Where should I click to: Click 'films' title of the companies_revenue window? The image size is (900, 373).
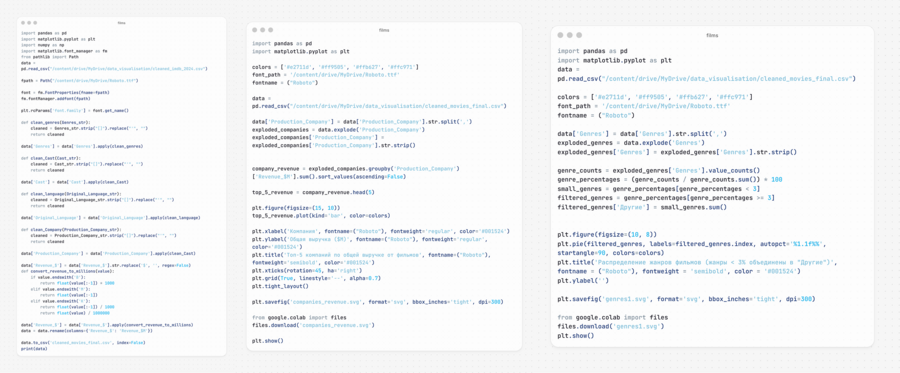pos(384,30)
